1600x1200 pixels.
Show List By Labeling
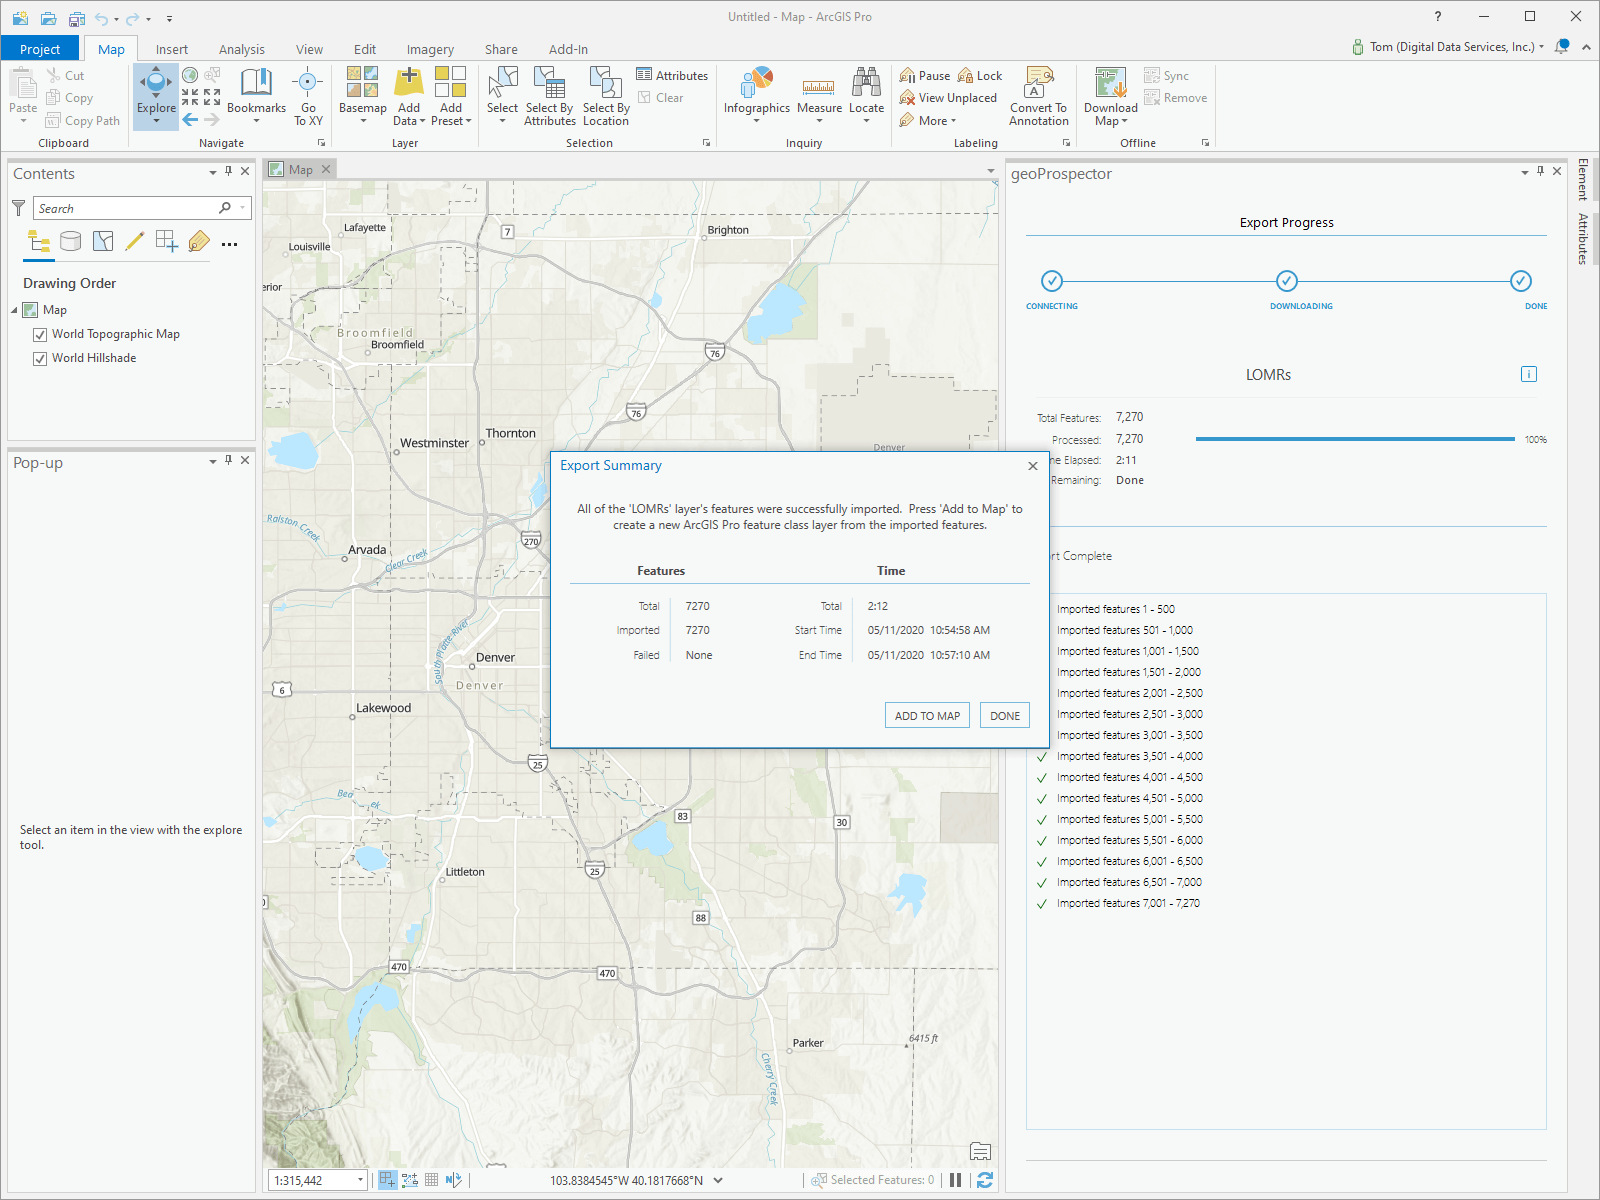[199, 241]
